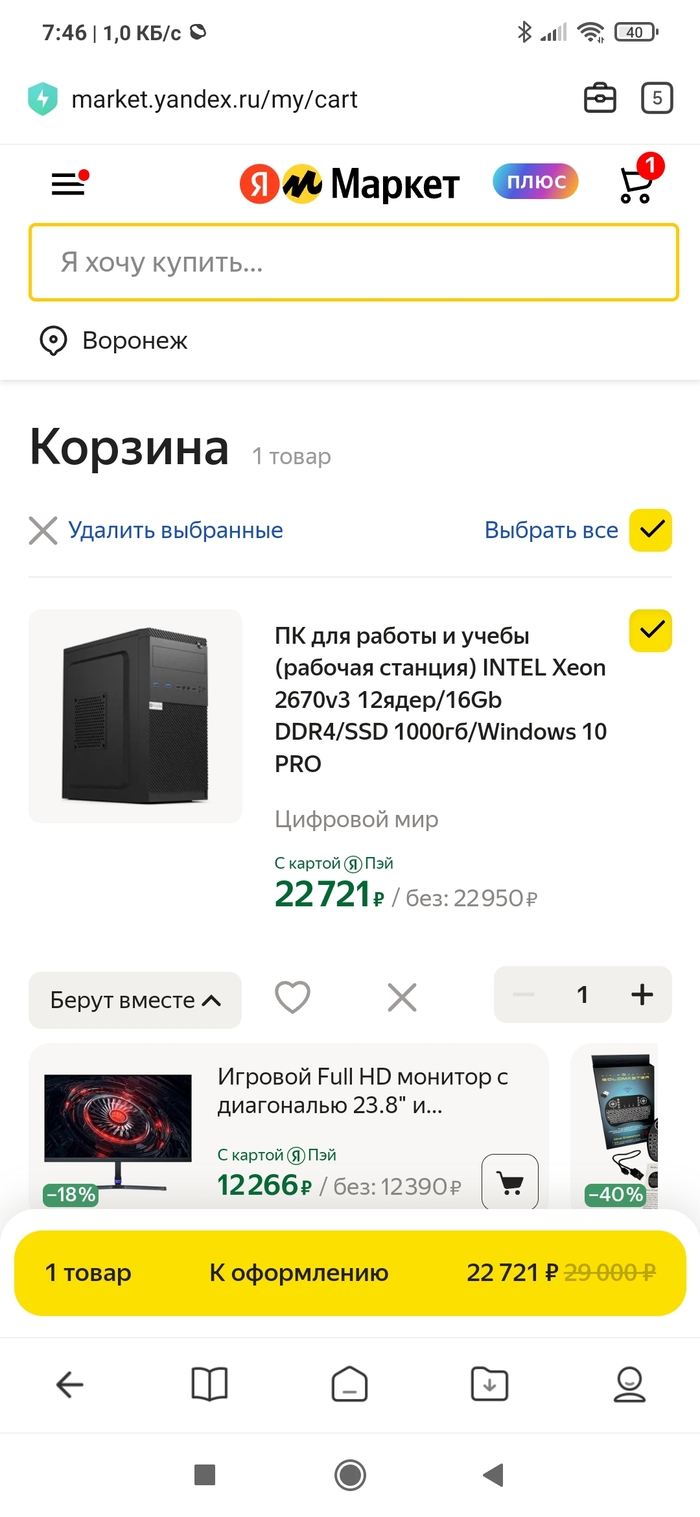Open the Xeon PC product thumbnail

coord(135,716)
